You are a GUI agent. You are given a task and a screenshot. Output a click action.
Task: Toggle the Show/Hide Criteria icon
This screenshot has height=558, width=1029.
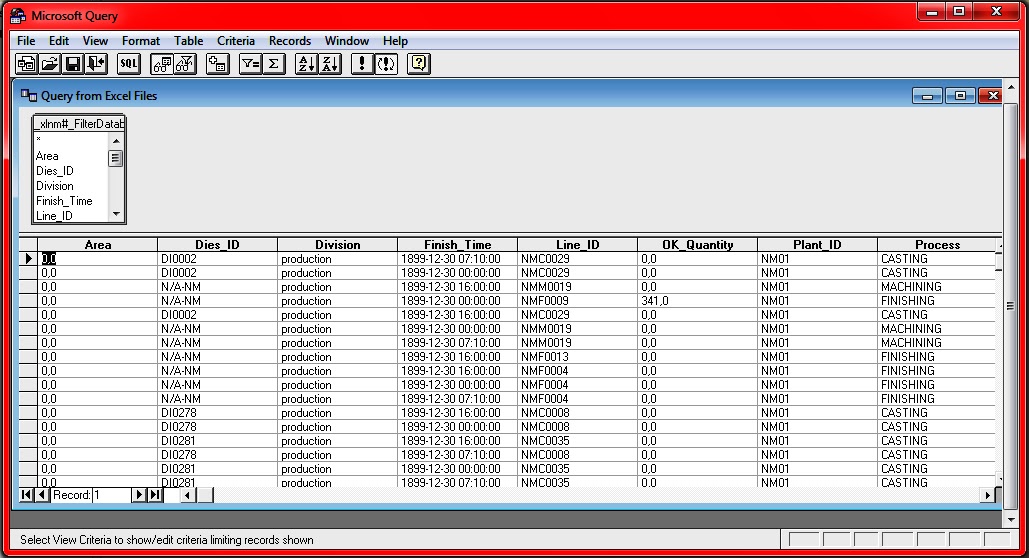(x=185, y=64)
